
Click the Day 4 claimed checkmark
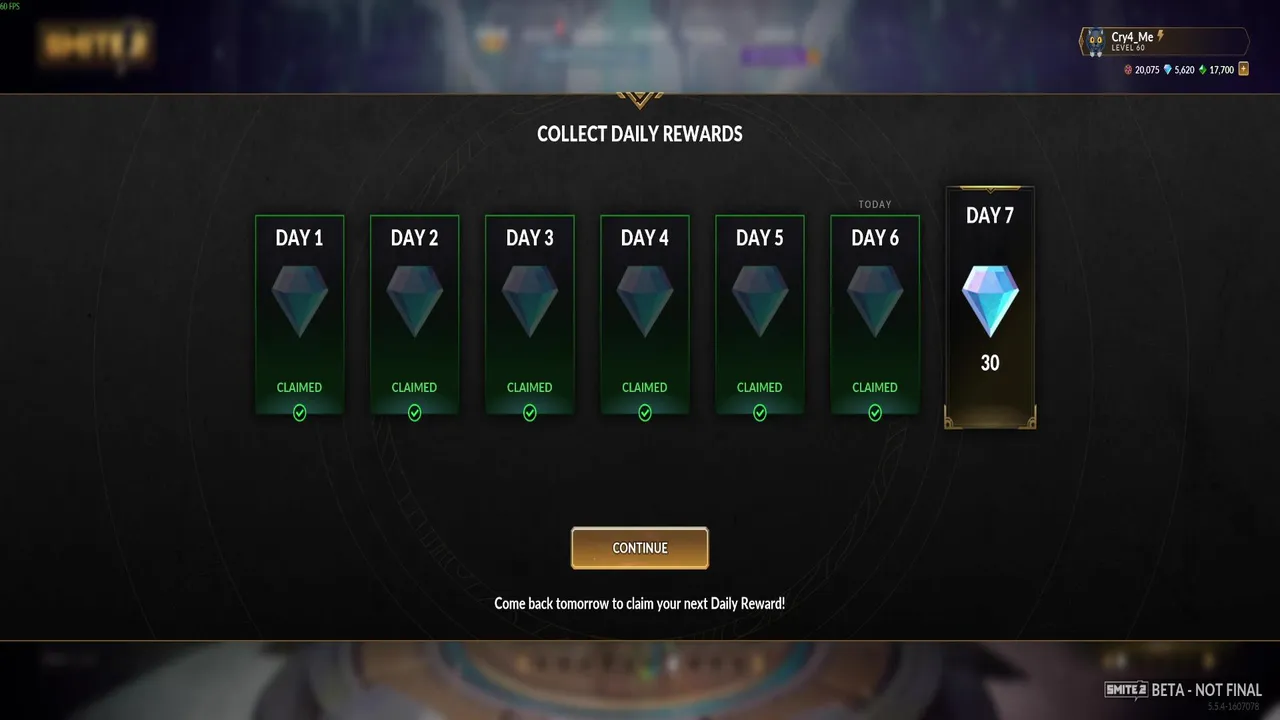(x=645, y=412)
